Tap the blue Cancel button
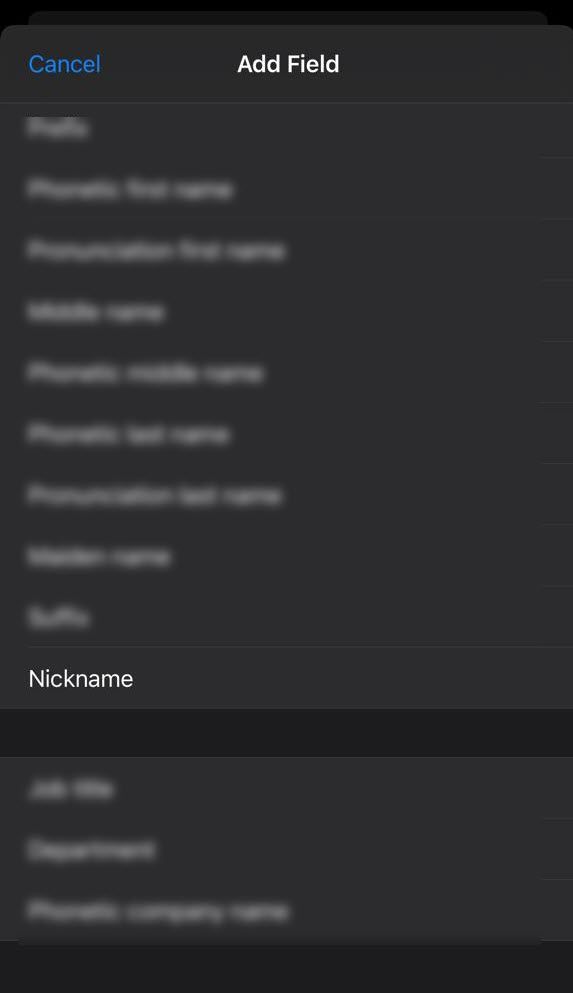The image size is (573, 993). click(x=65, y=64)
